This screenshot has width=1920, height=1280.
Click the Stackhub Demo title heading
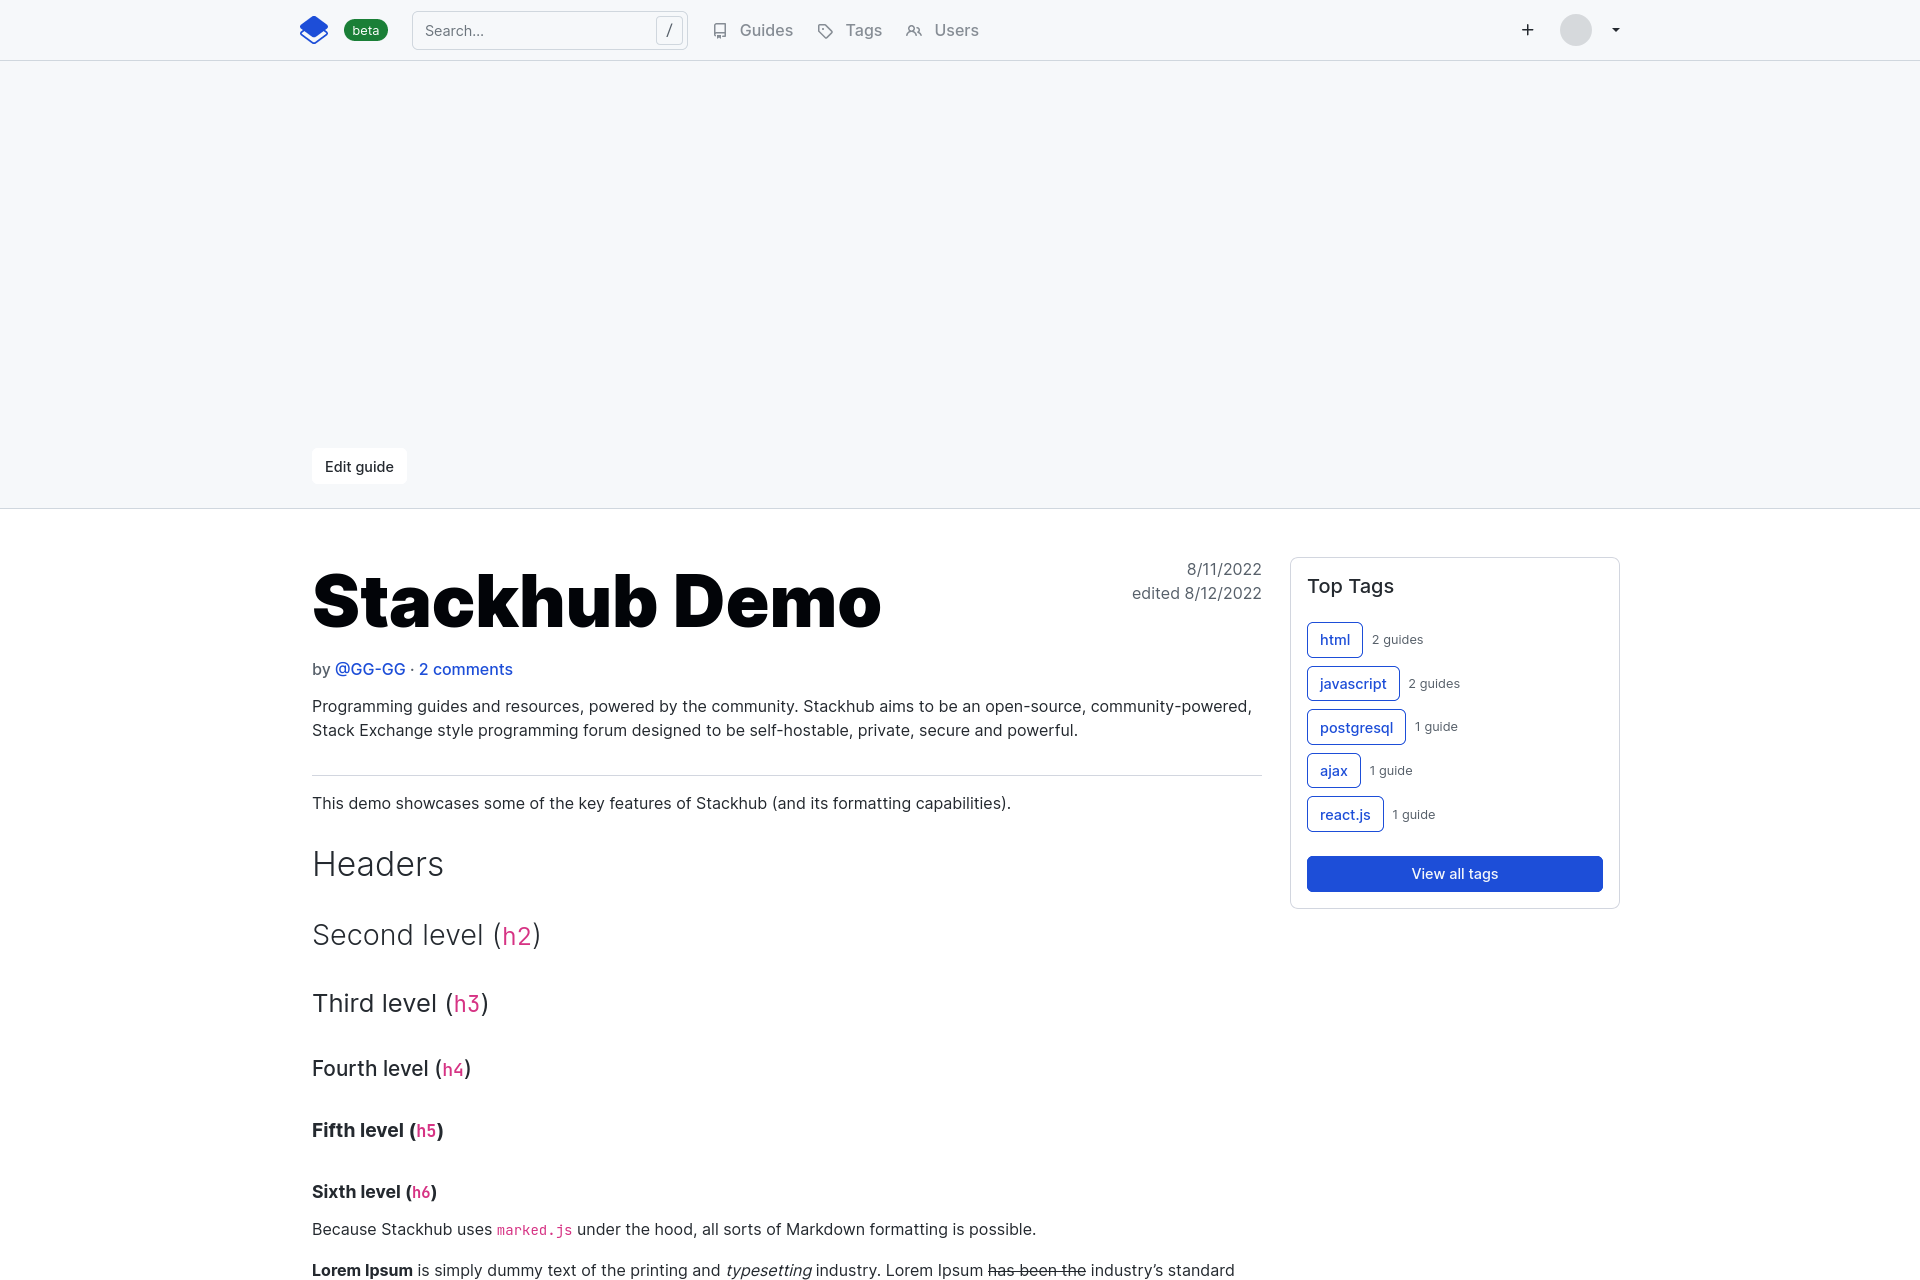tap(596, 602)
